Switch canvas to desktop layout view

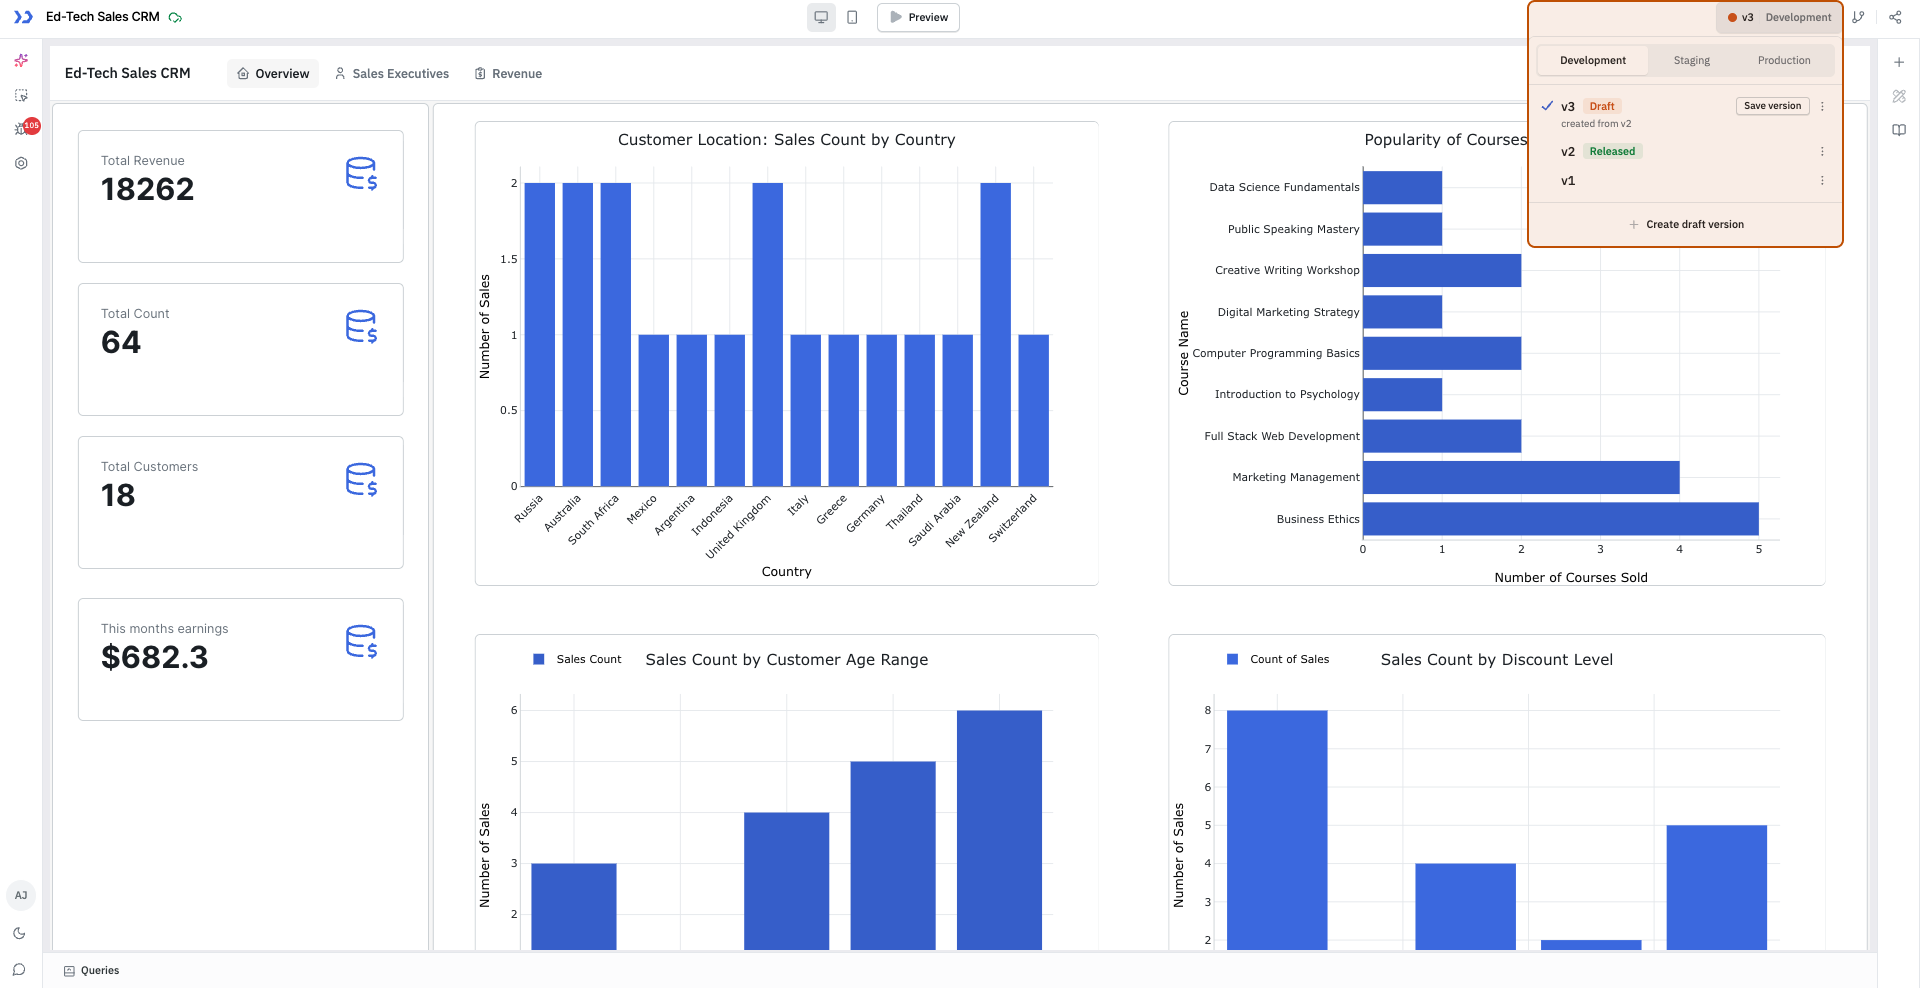pyautogui.click(x=821, y=17)
